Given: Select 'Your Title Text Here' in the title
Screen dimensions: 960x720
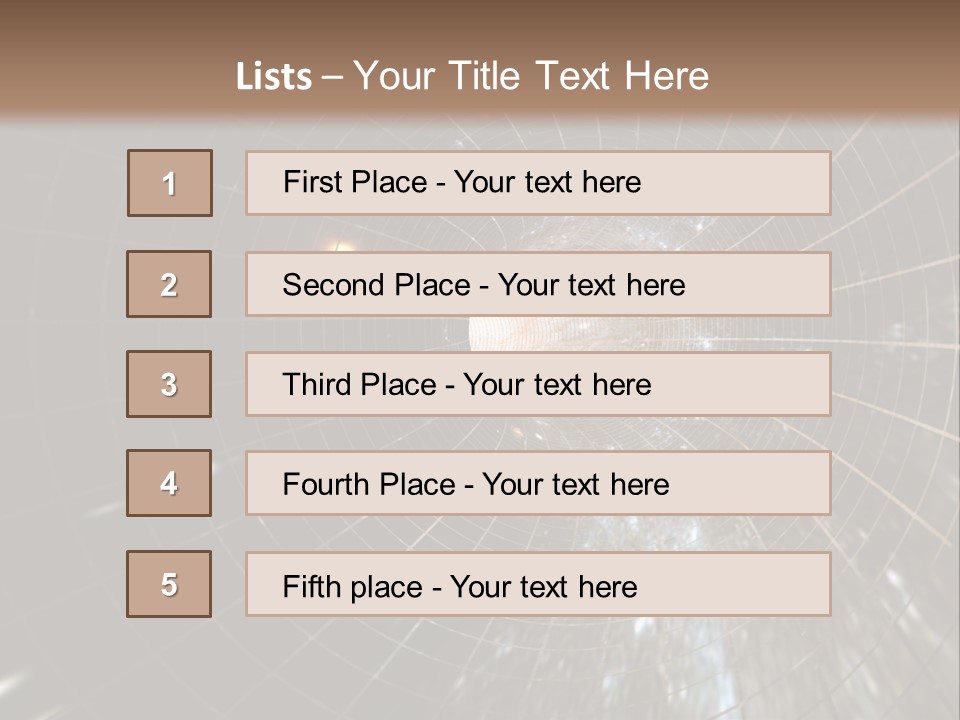Looking at the screenshot, I should pos(531,76).
